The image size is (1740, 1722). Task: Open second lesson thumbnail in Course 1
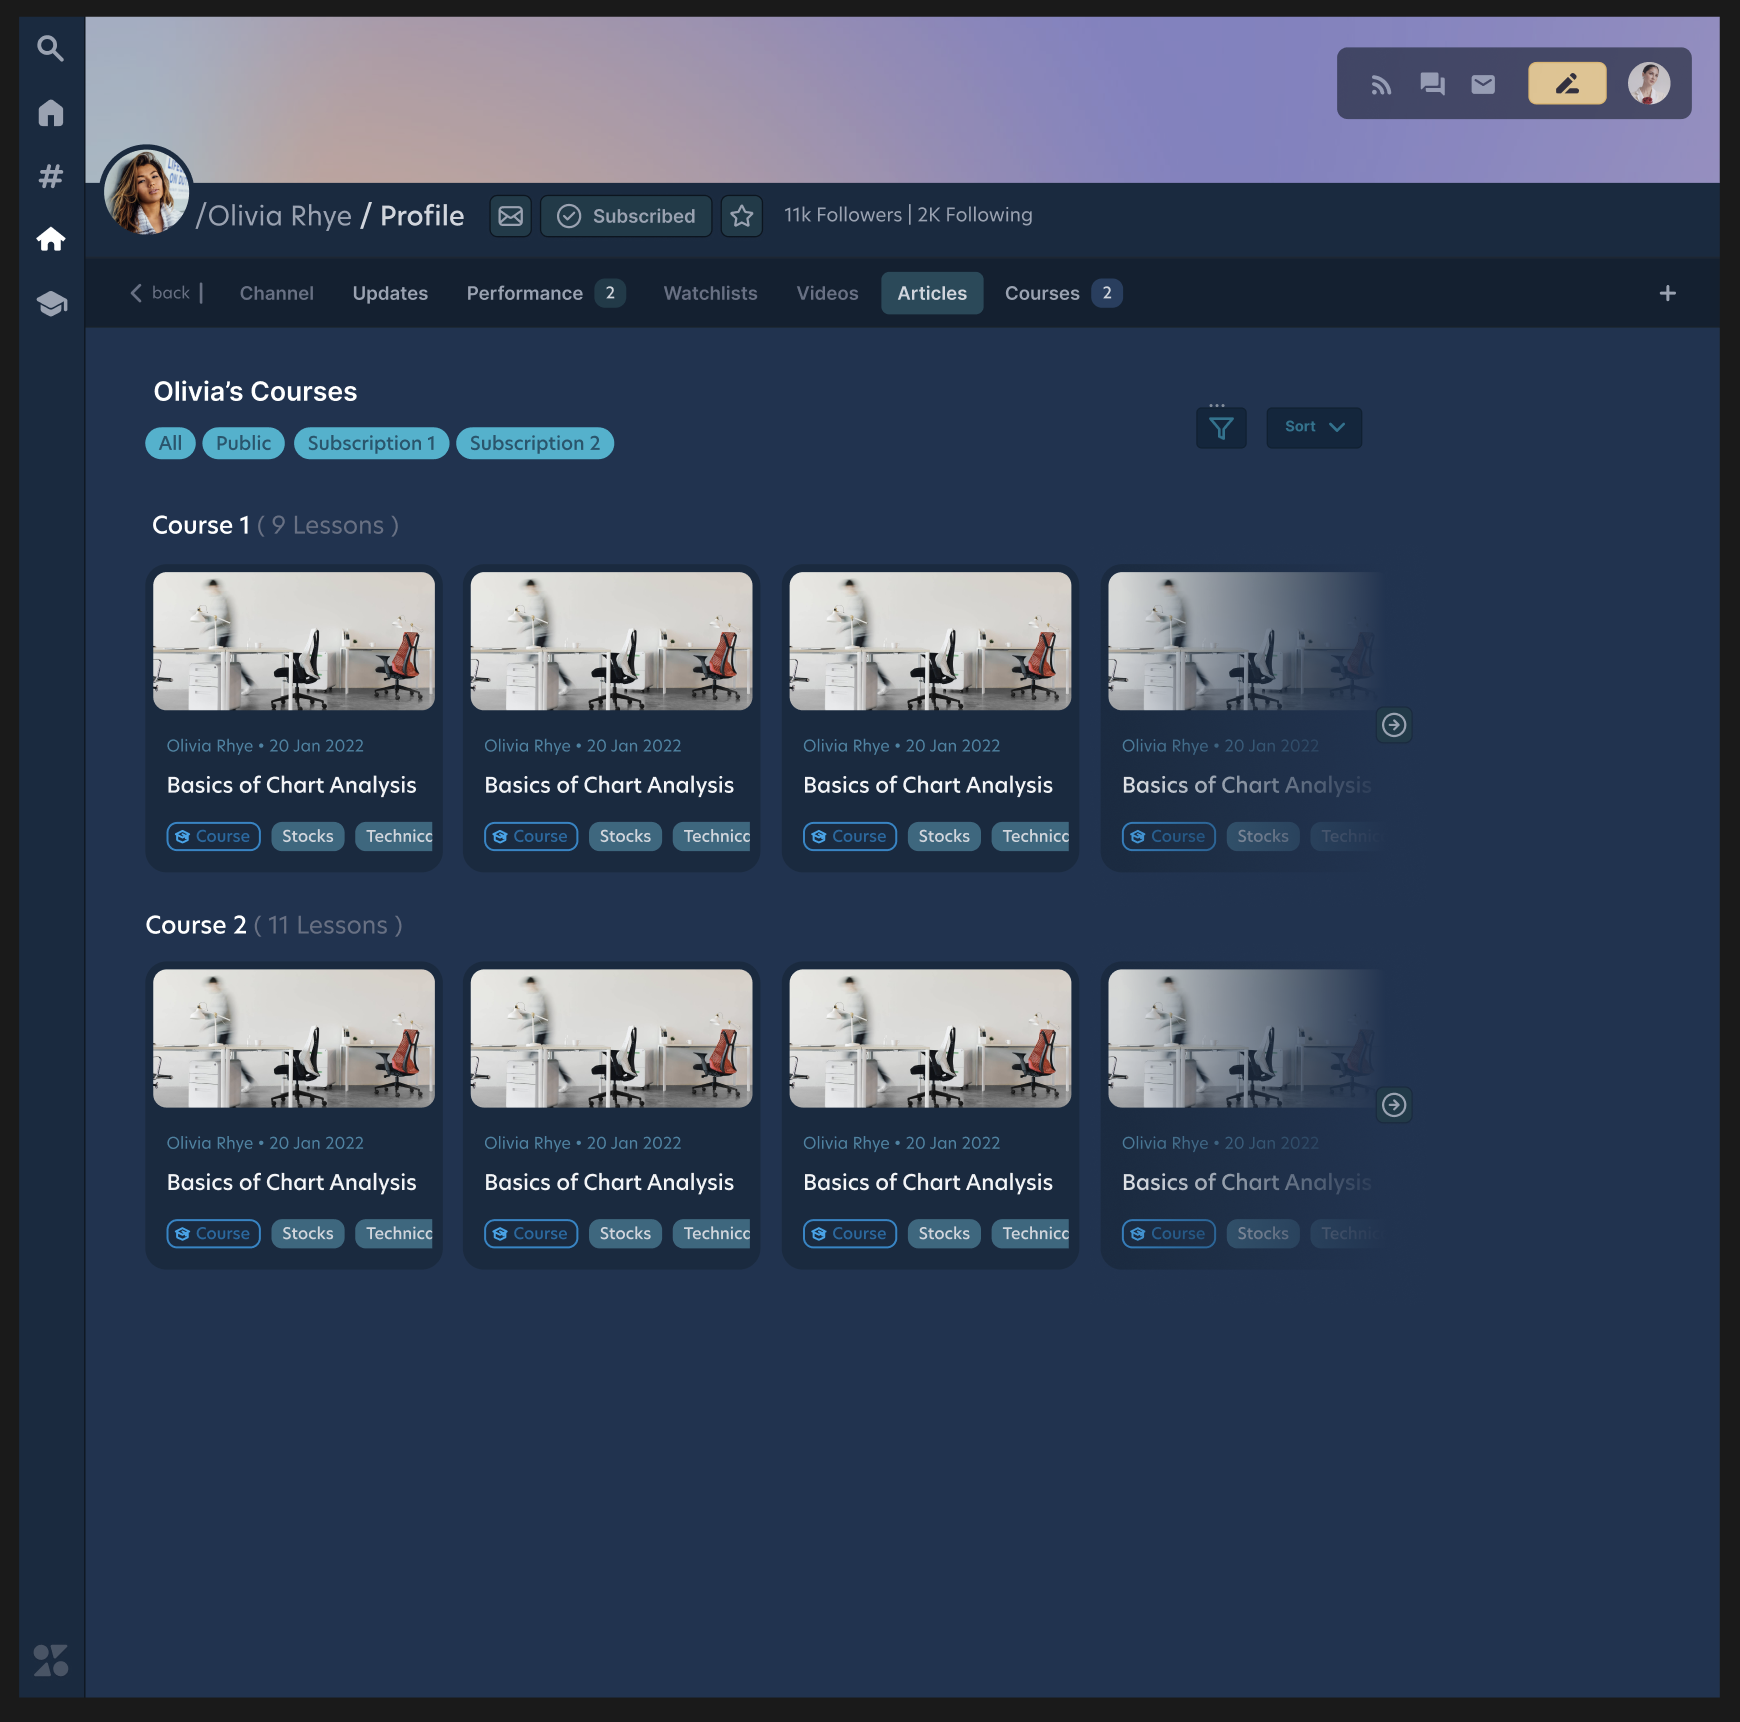coord(611,641)
